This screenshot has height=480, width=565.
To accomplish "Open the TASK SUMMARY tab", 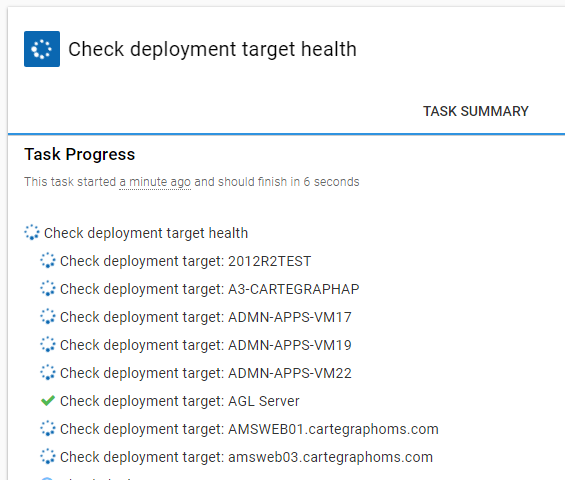I will pos(475,111).
